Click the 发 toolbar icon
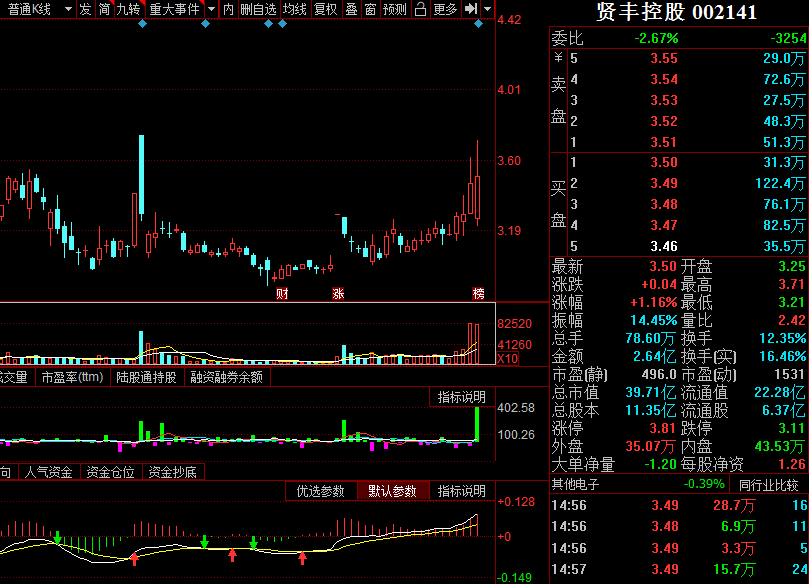 [x=85, y=9]
